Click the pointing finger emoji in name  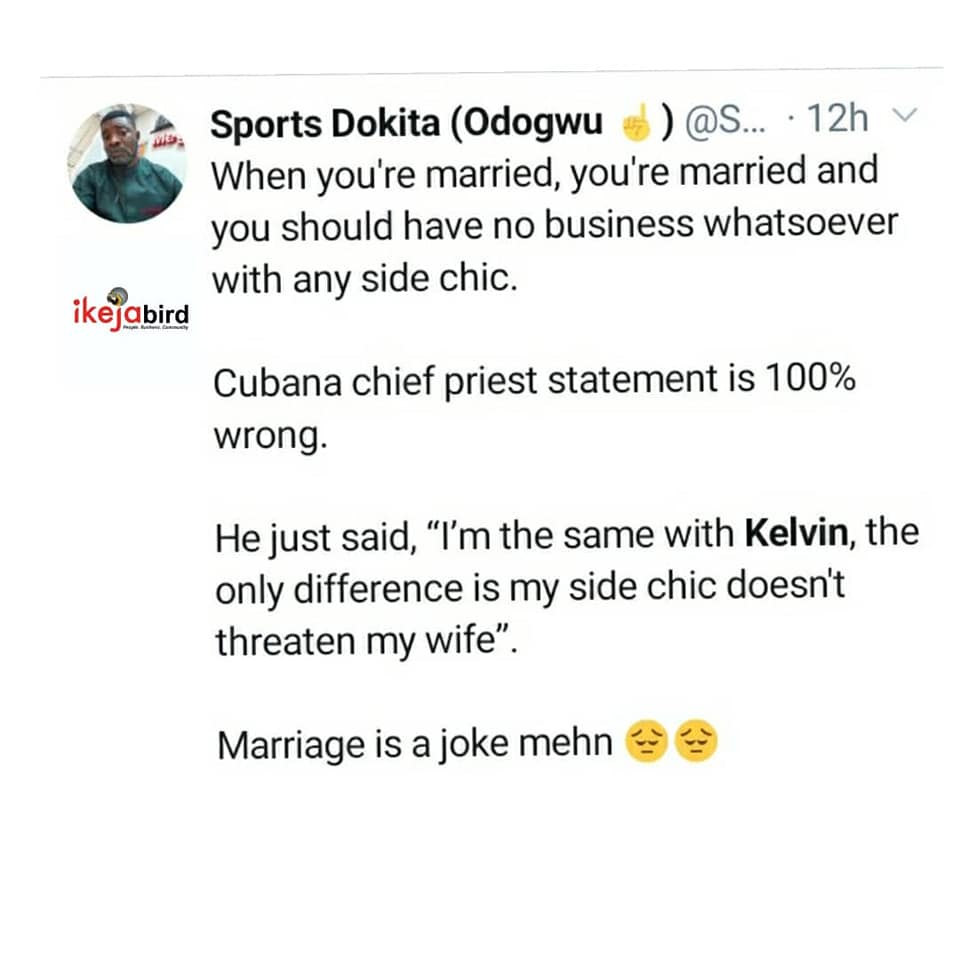[x=635, y=124]
